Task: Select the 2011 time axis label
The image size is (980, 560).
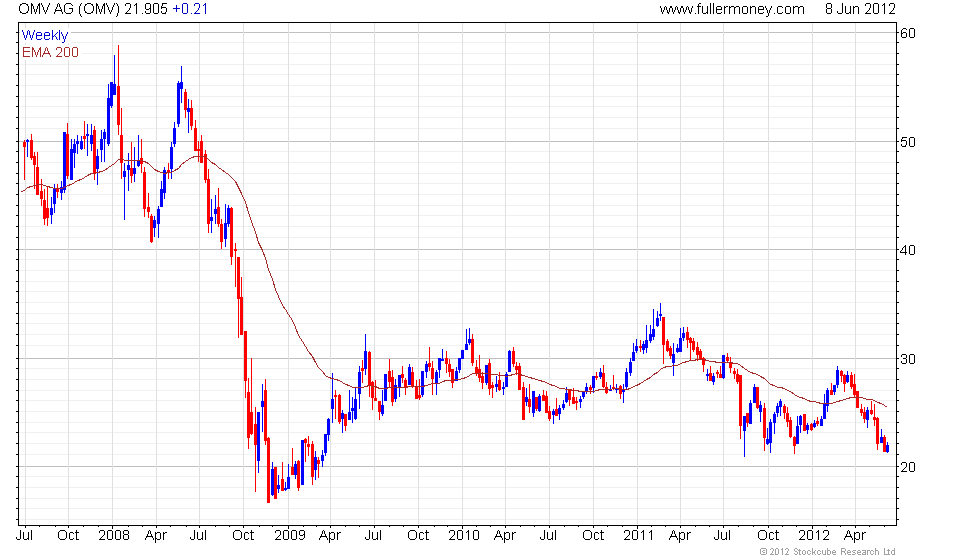Action: 639,536
